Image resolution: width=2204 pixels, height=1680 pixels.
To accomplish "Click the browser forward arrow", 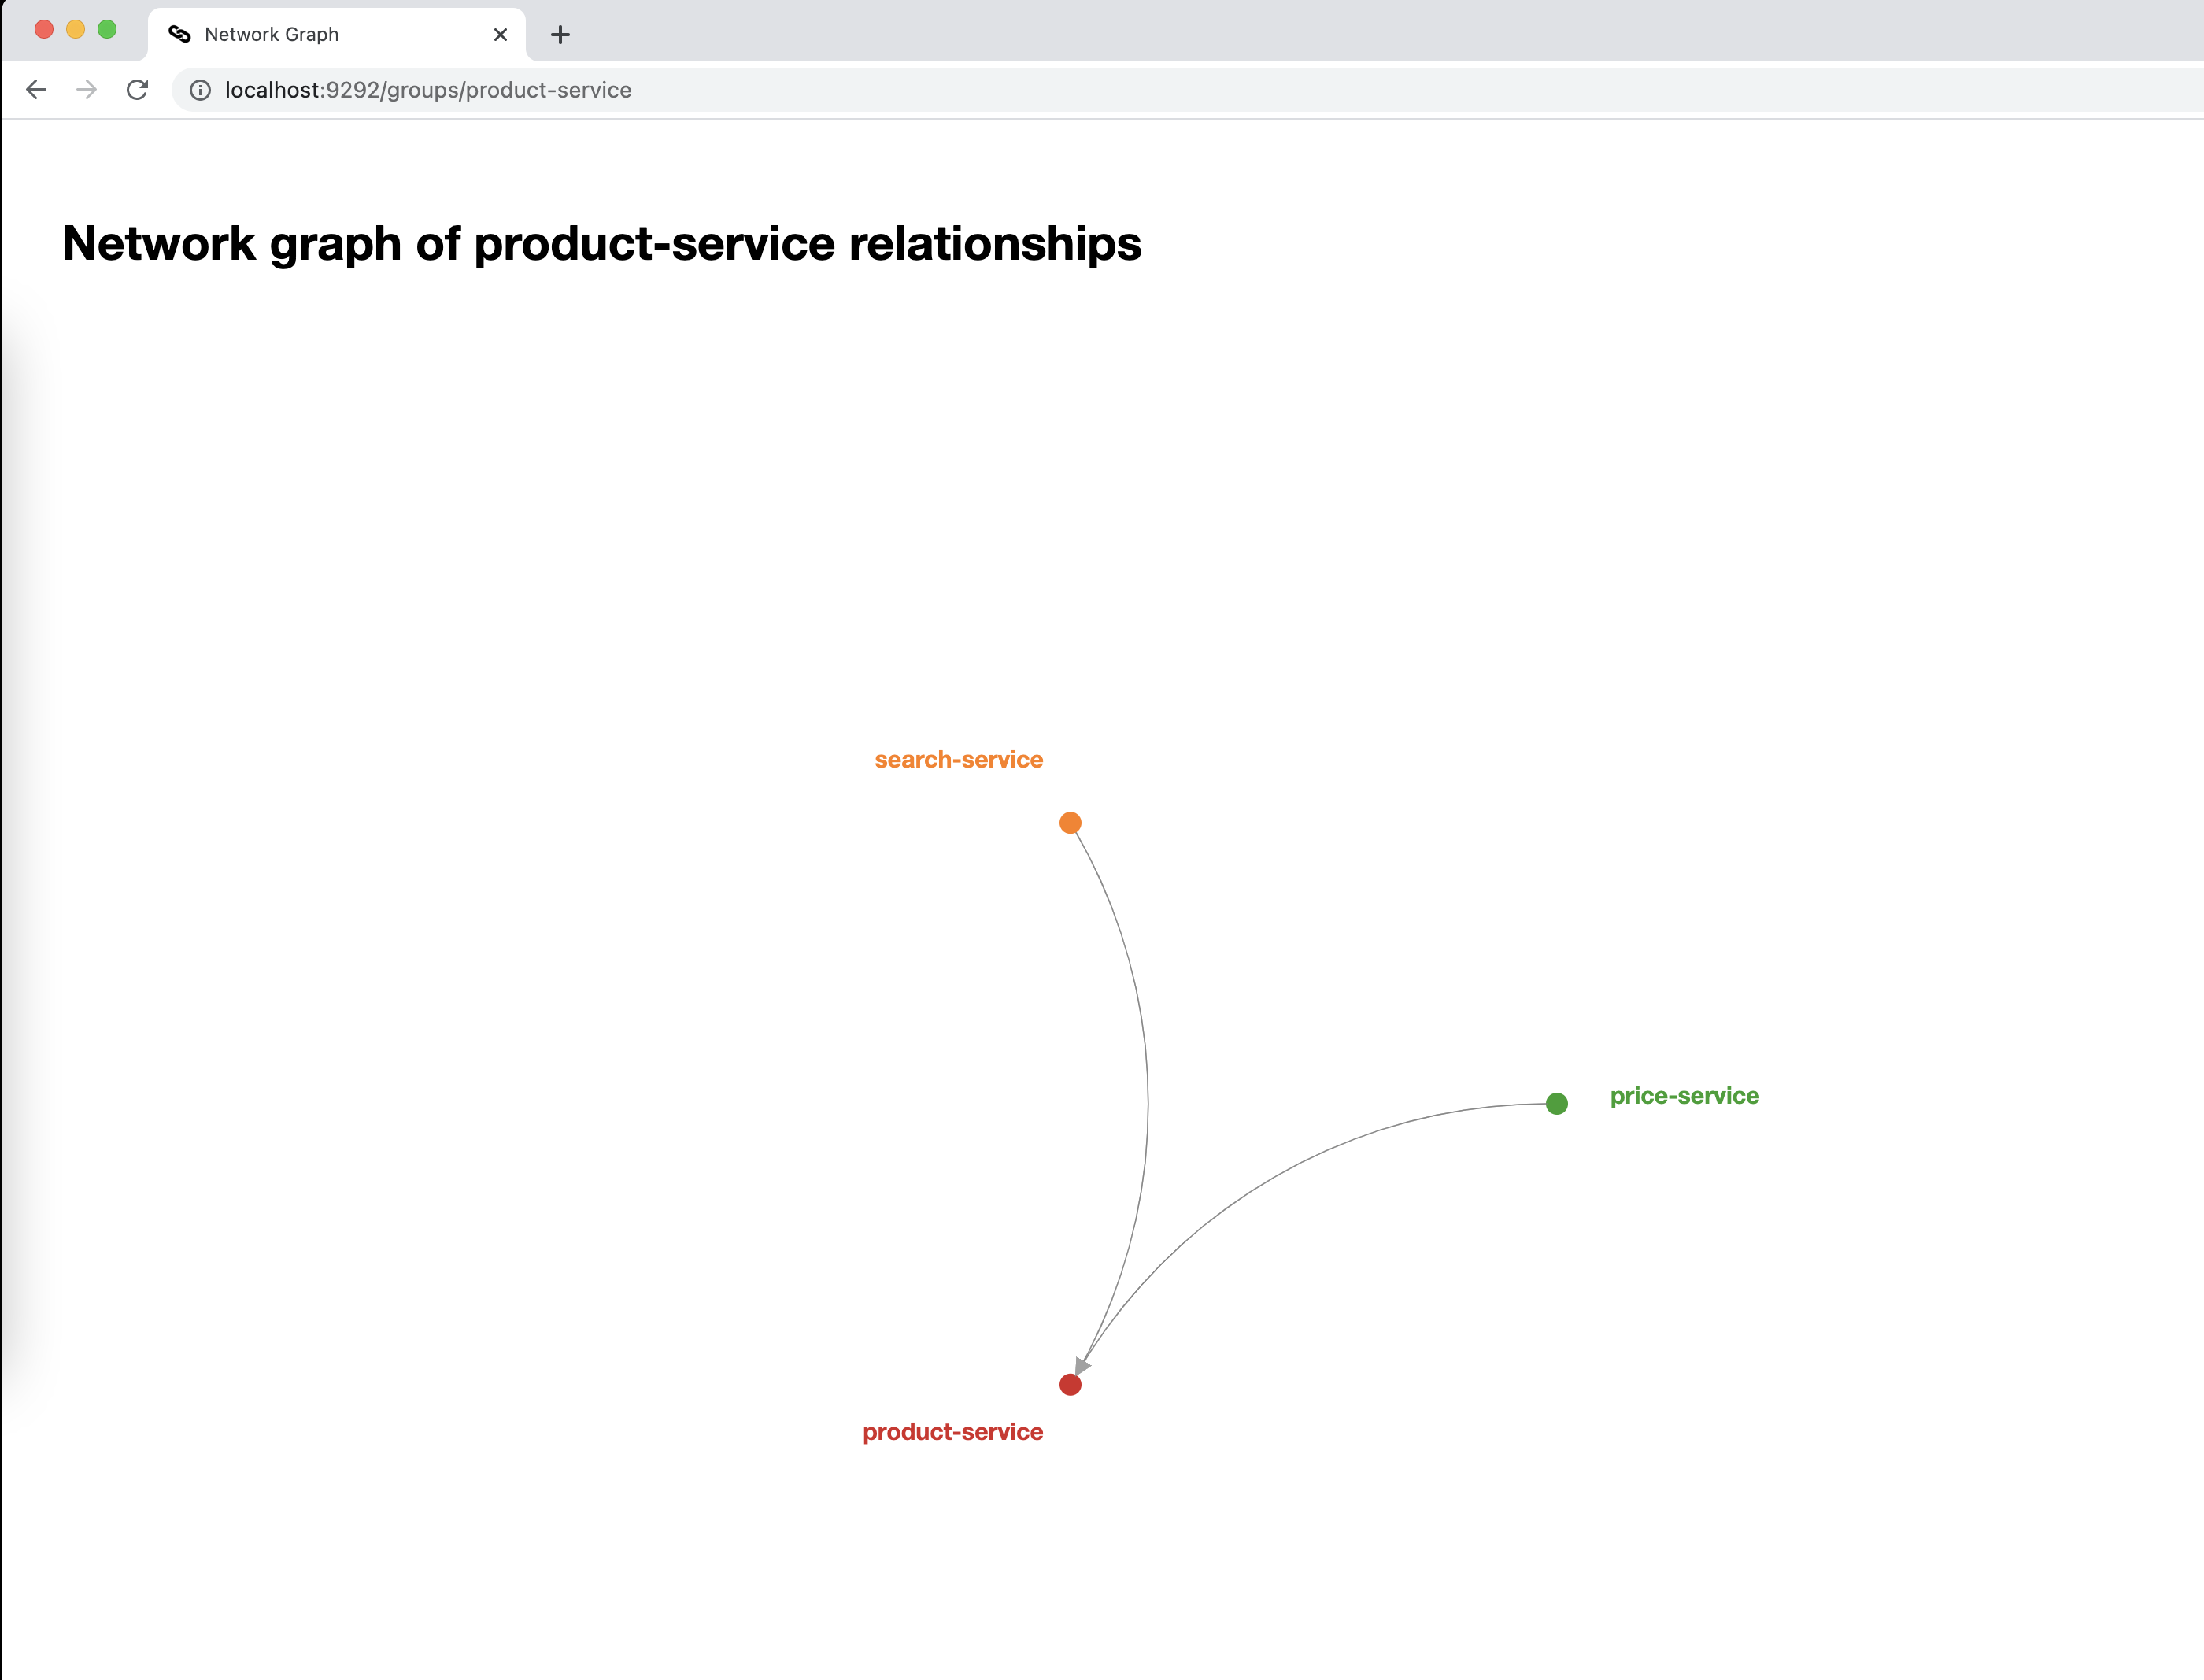I will pyautogui.click(x=87, y=90).
